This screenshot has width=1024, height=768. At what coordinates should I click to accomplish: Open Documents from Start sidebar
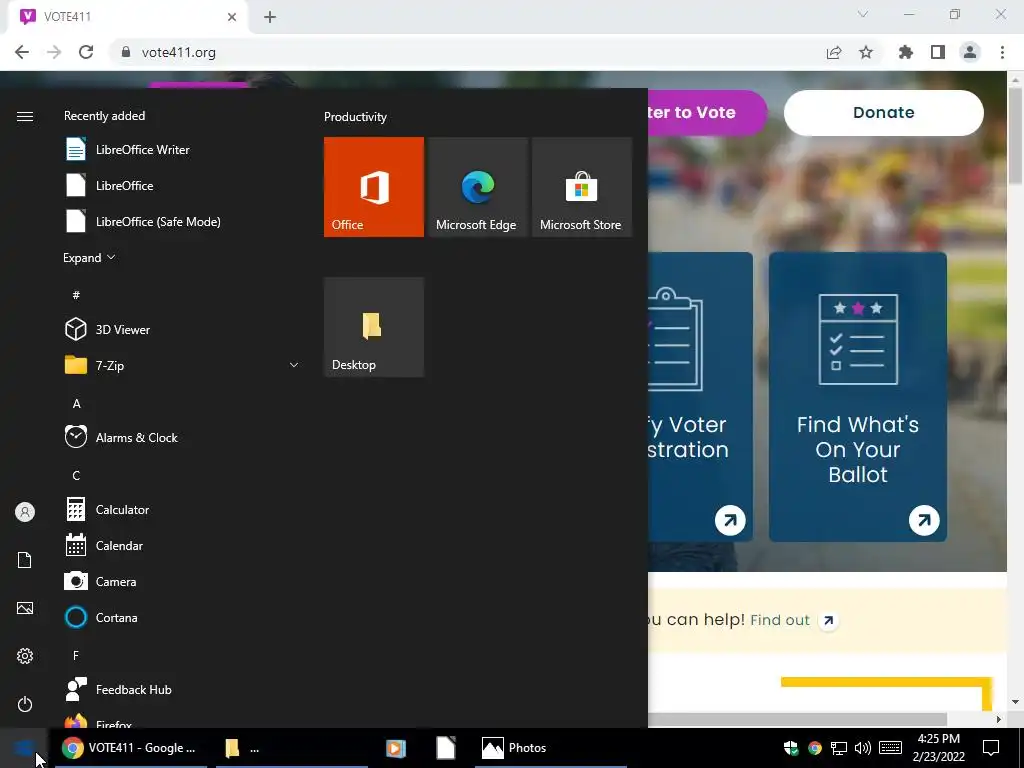click(25, 560)
